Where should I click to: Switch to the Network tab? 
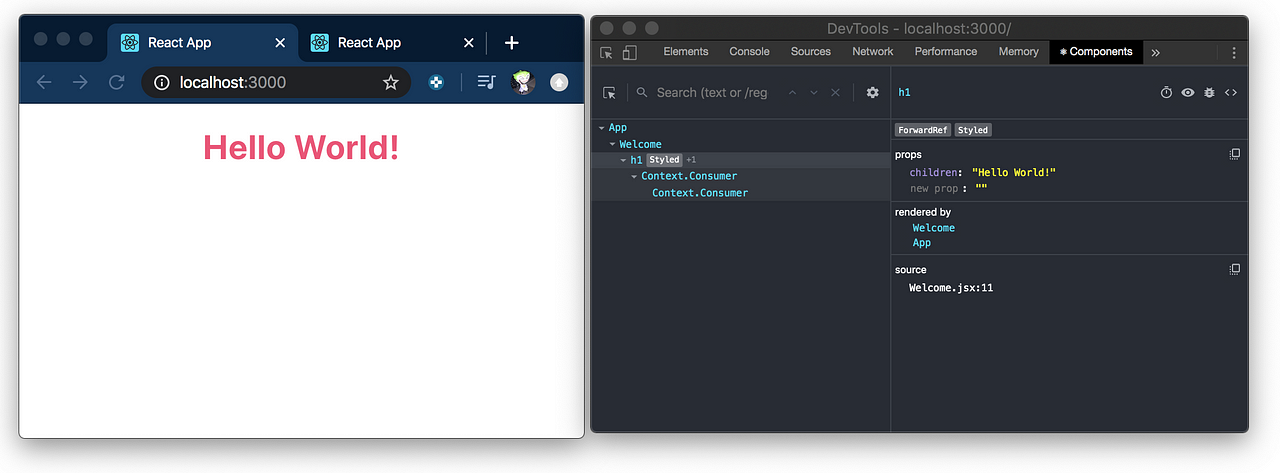point(873,52)
